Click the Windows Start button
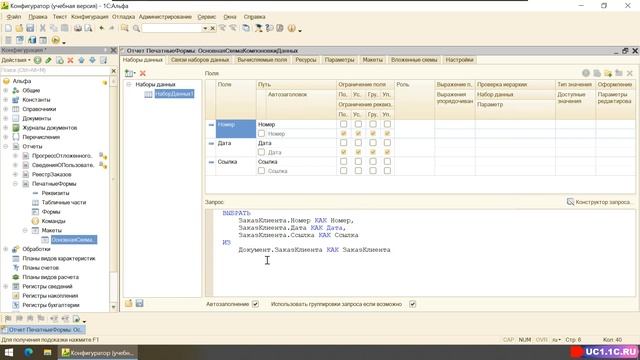 coord(9,352)
